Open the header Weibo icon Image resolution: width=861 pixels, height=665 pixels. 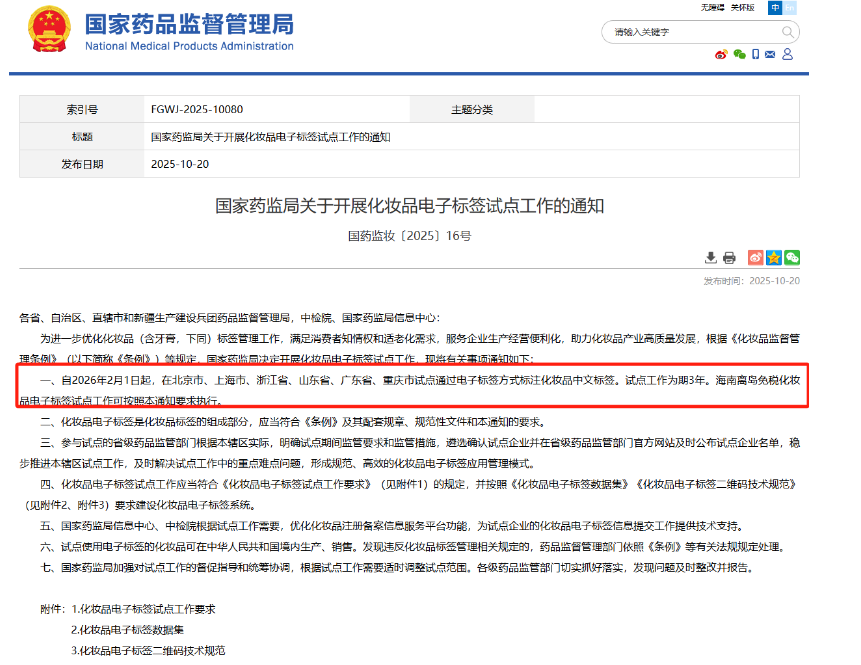pos(720,55)
